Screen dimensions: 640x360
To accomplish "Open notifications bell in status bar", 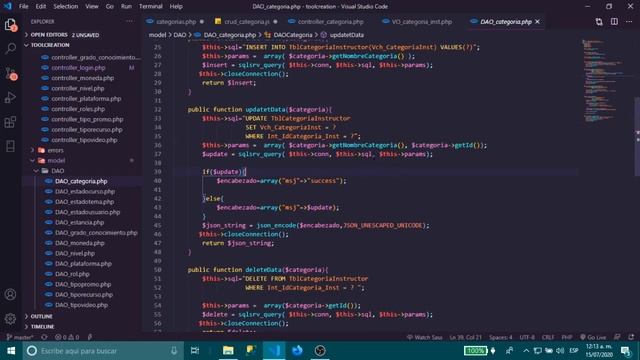I will (x=631, y=337).
